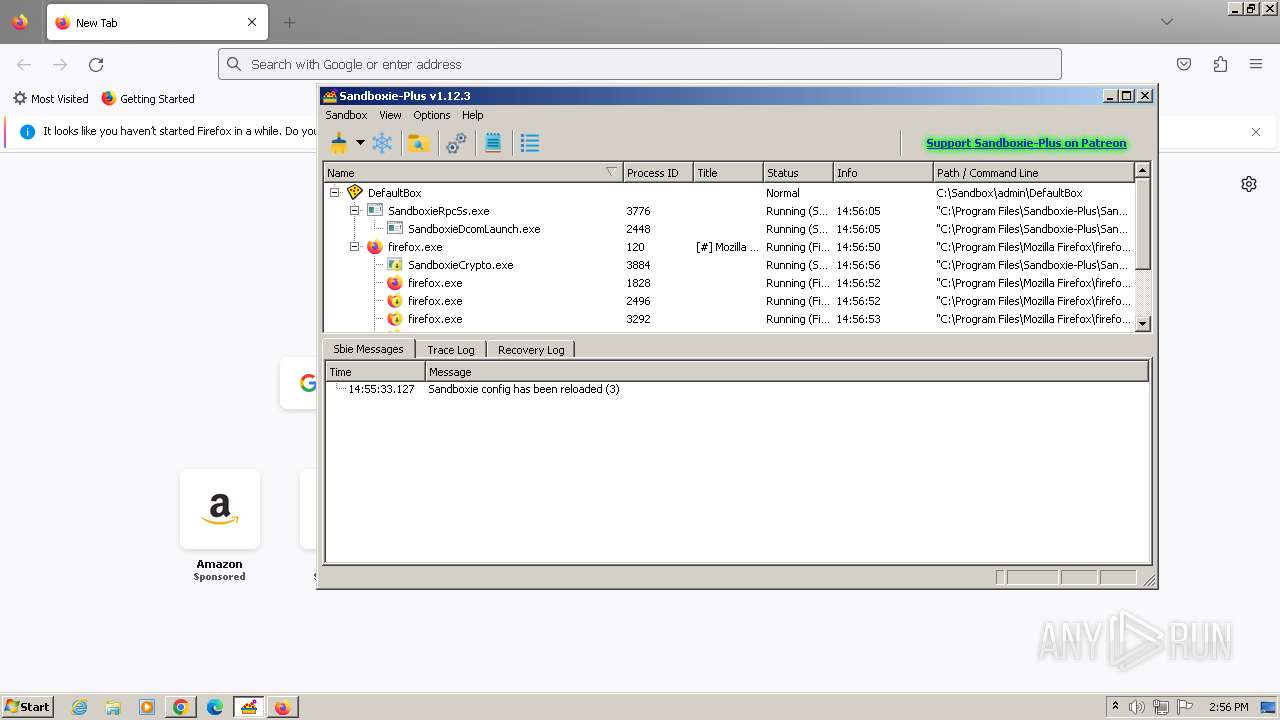
Task: Switch to the Trace Log tab
Action: pos(451,350)
